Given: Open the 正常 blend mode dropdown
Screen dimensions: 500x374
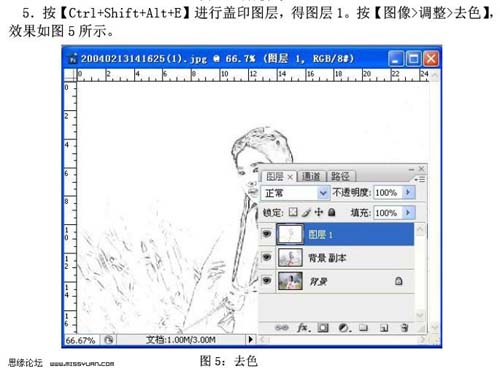Looking at the screenshot, I should (x=295, y=193).
